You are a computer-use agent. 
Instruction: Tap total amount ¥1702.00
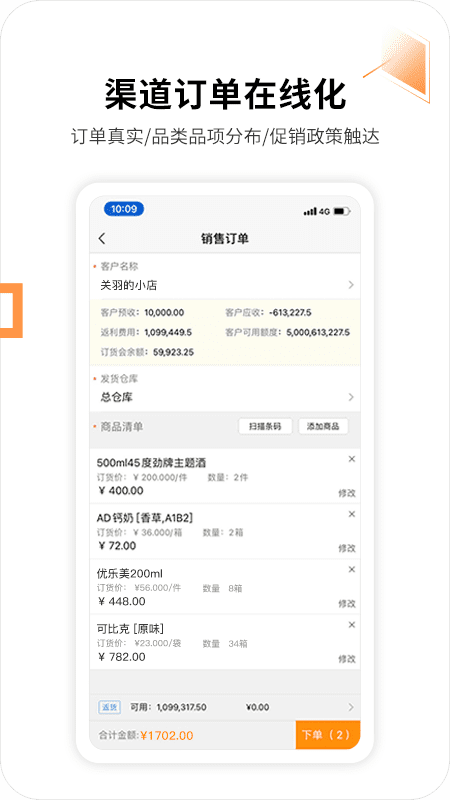(x=167, y=736)
